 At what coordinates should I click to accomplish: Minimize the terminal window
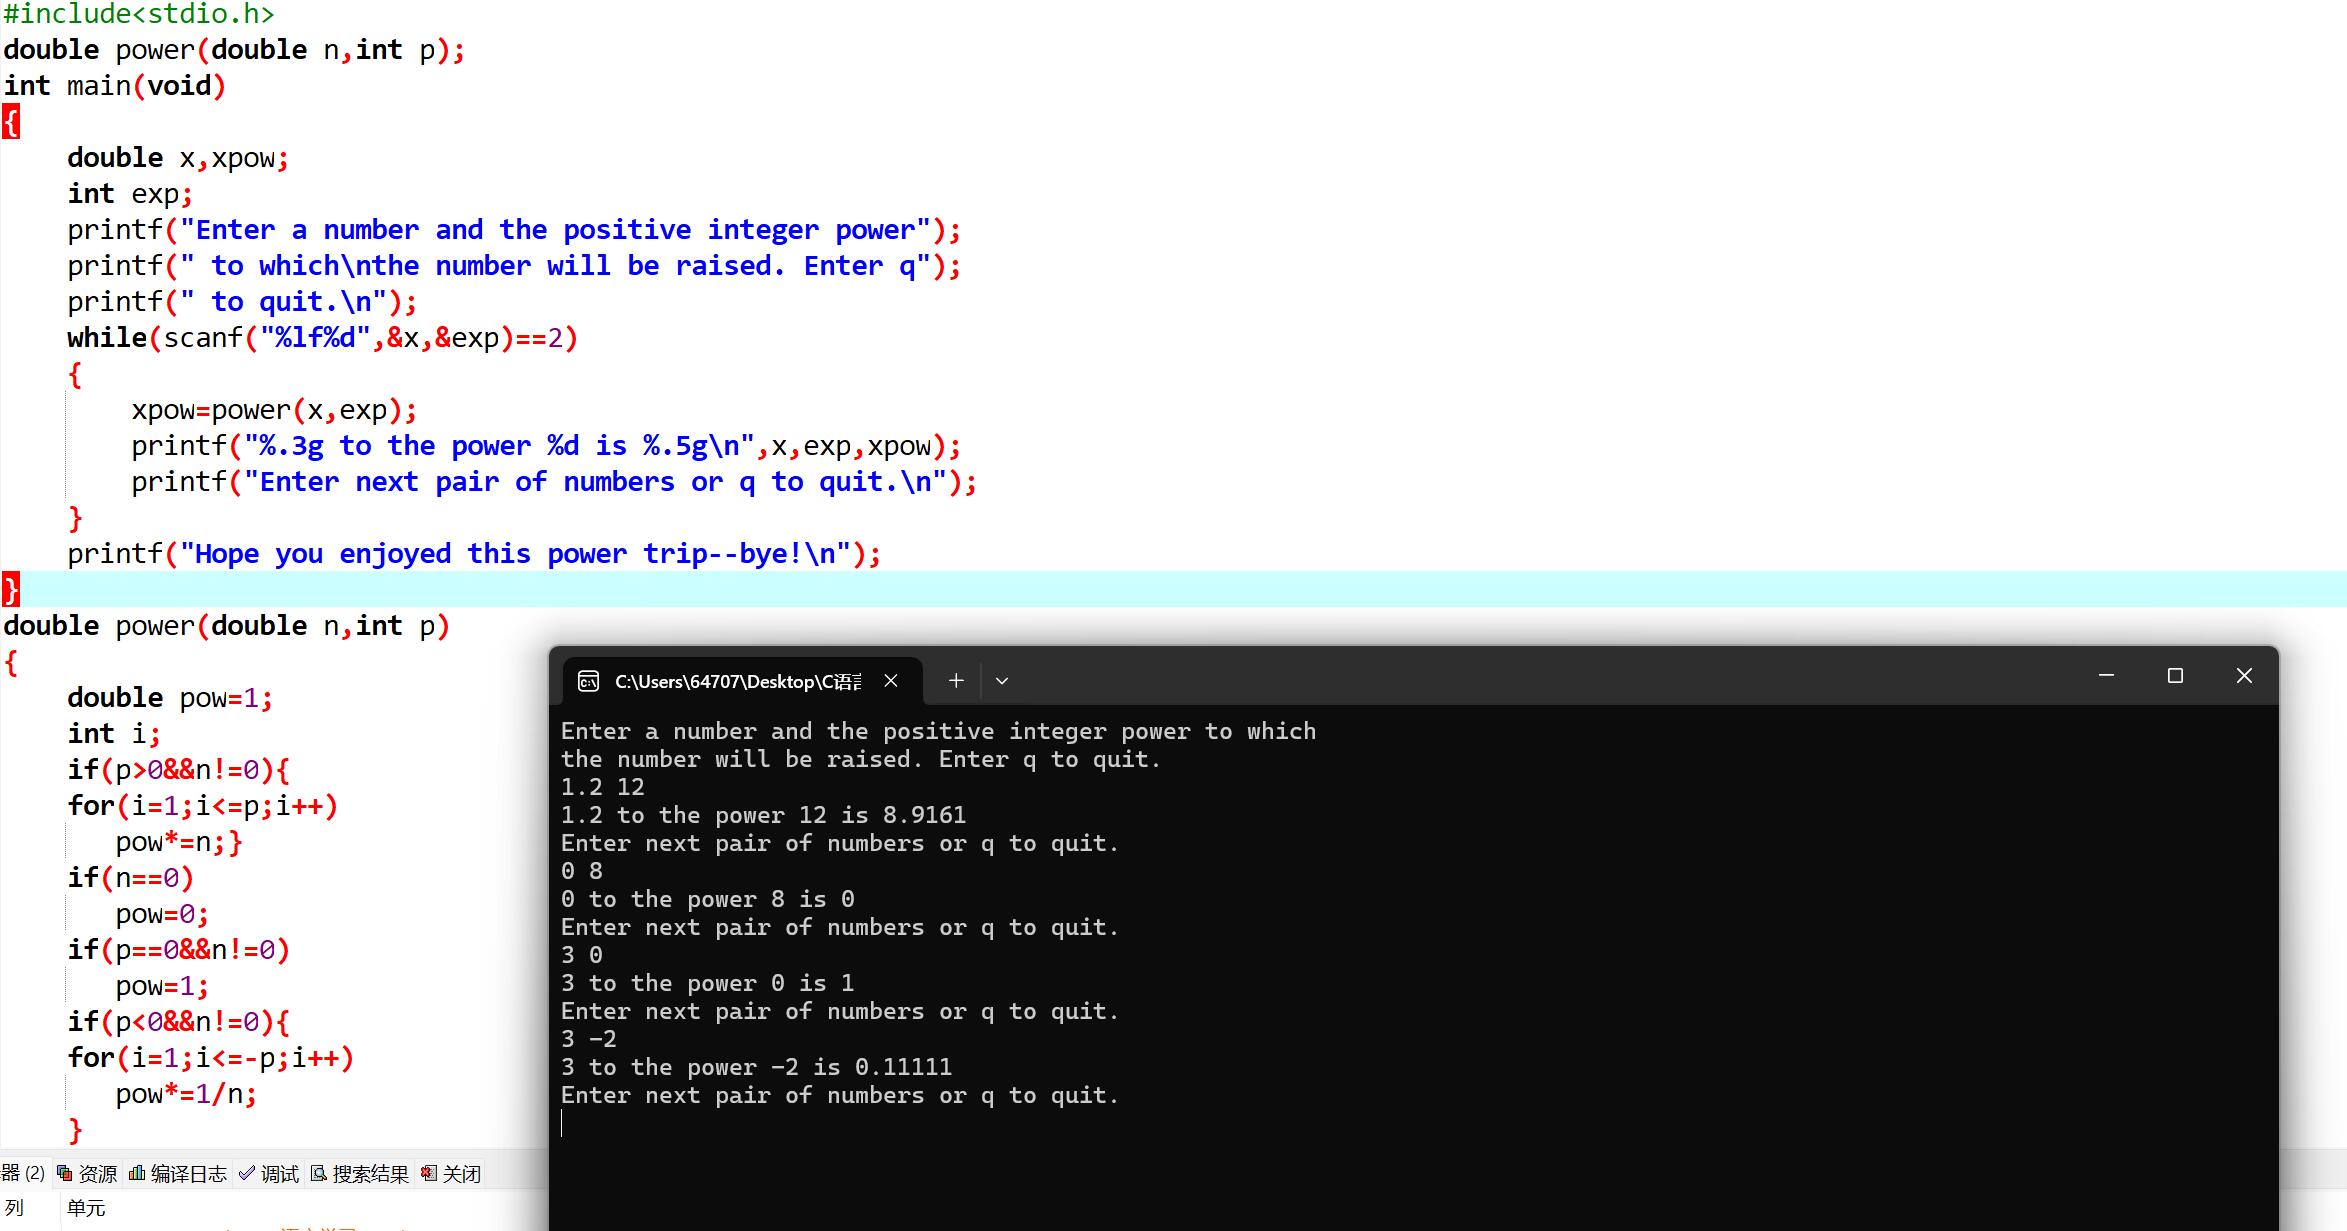pyautogui.click(x=2105, y=676)
